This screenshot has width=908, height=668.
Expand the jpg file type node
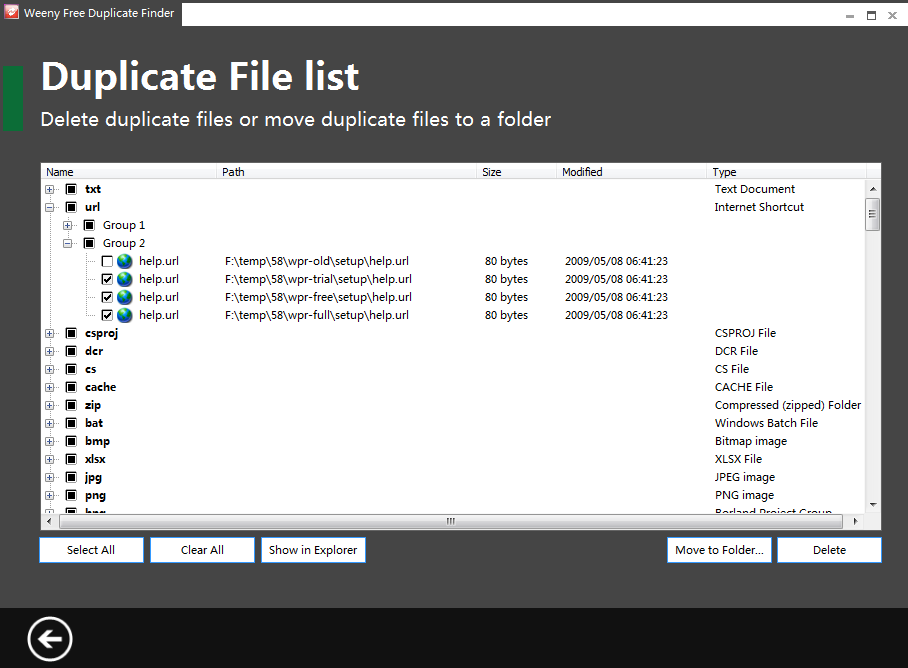(50, 478)
